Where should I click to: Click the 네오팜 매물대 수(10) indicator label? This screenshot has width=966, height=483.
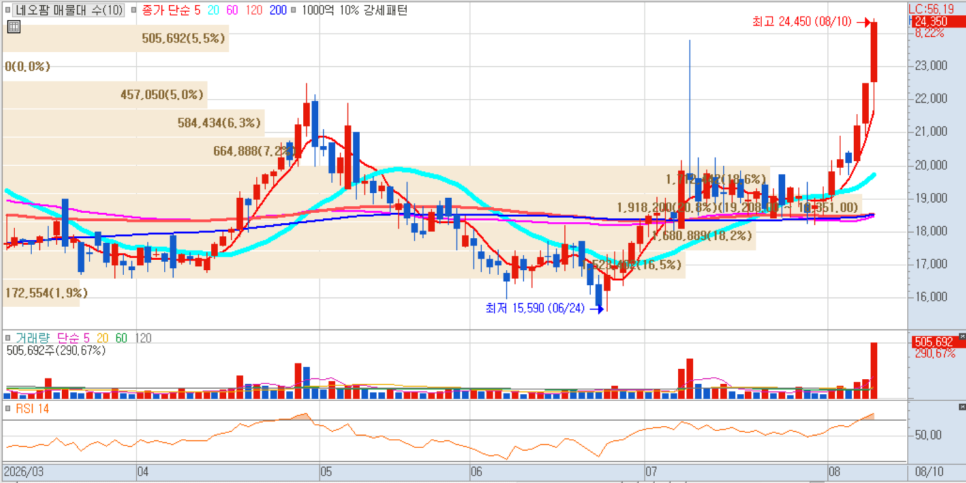69,10
